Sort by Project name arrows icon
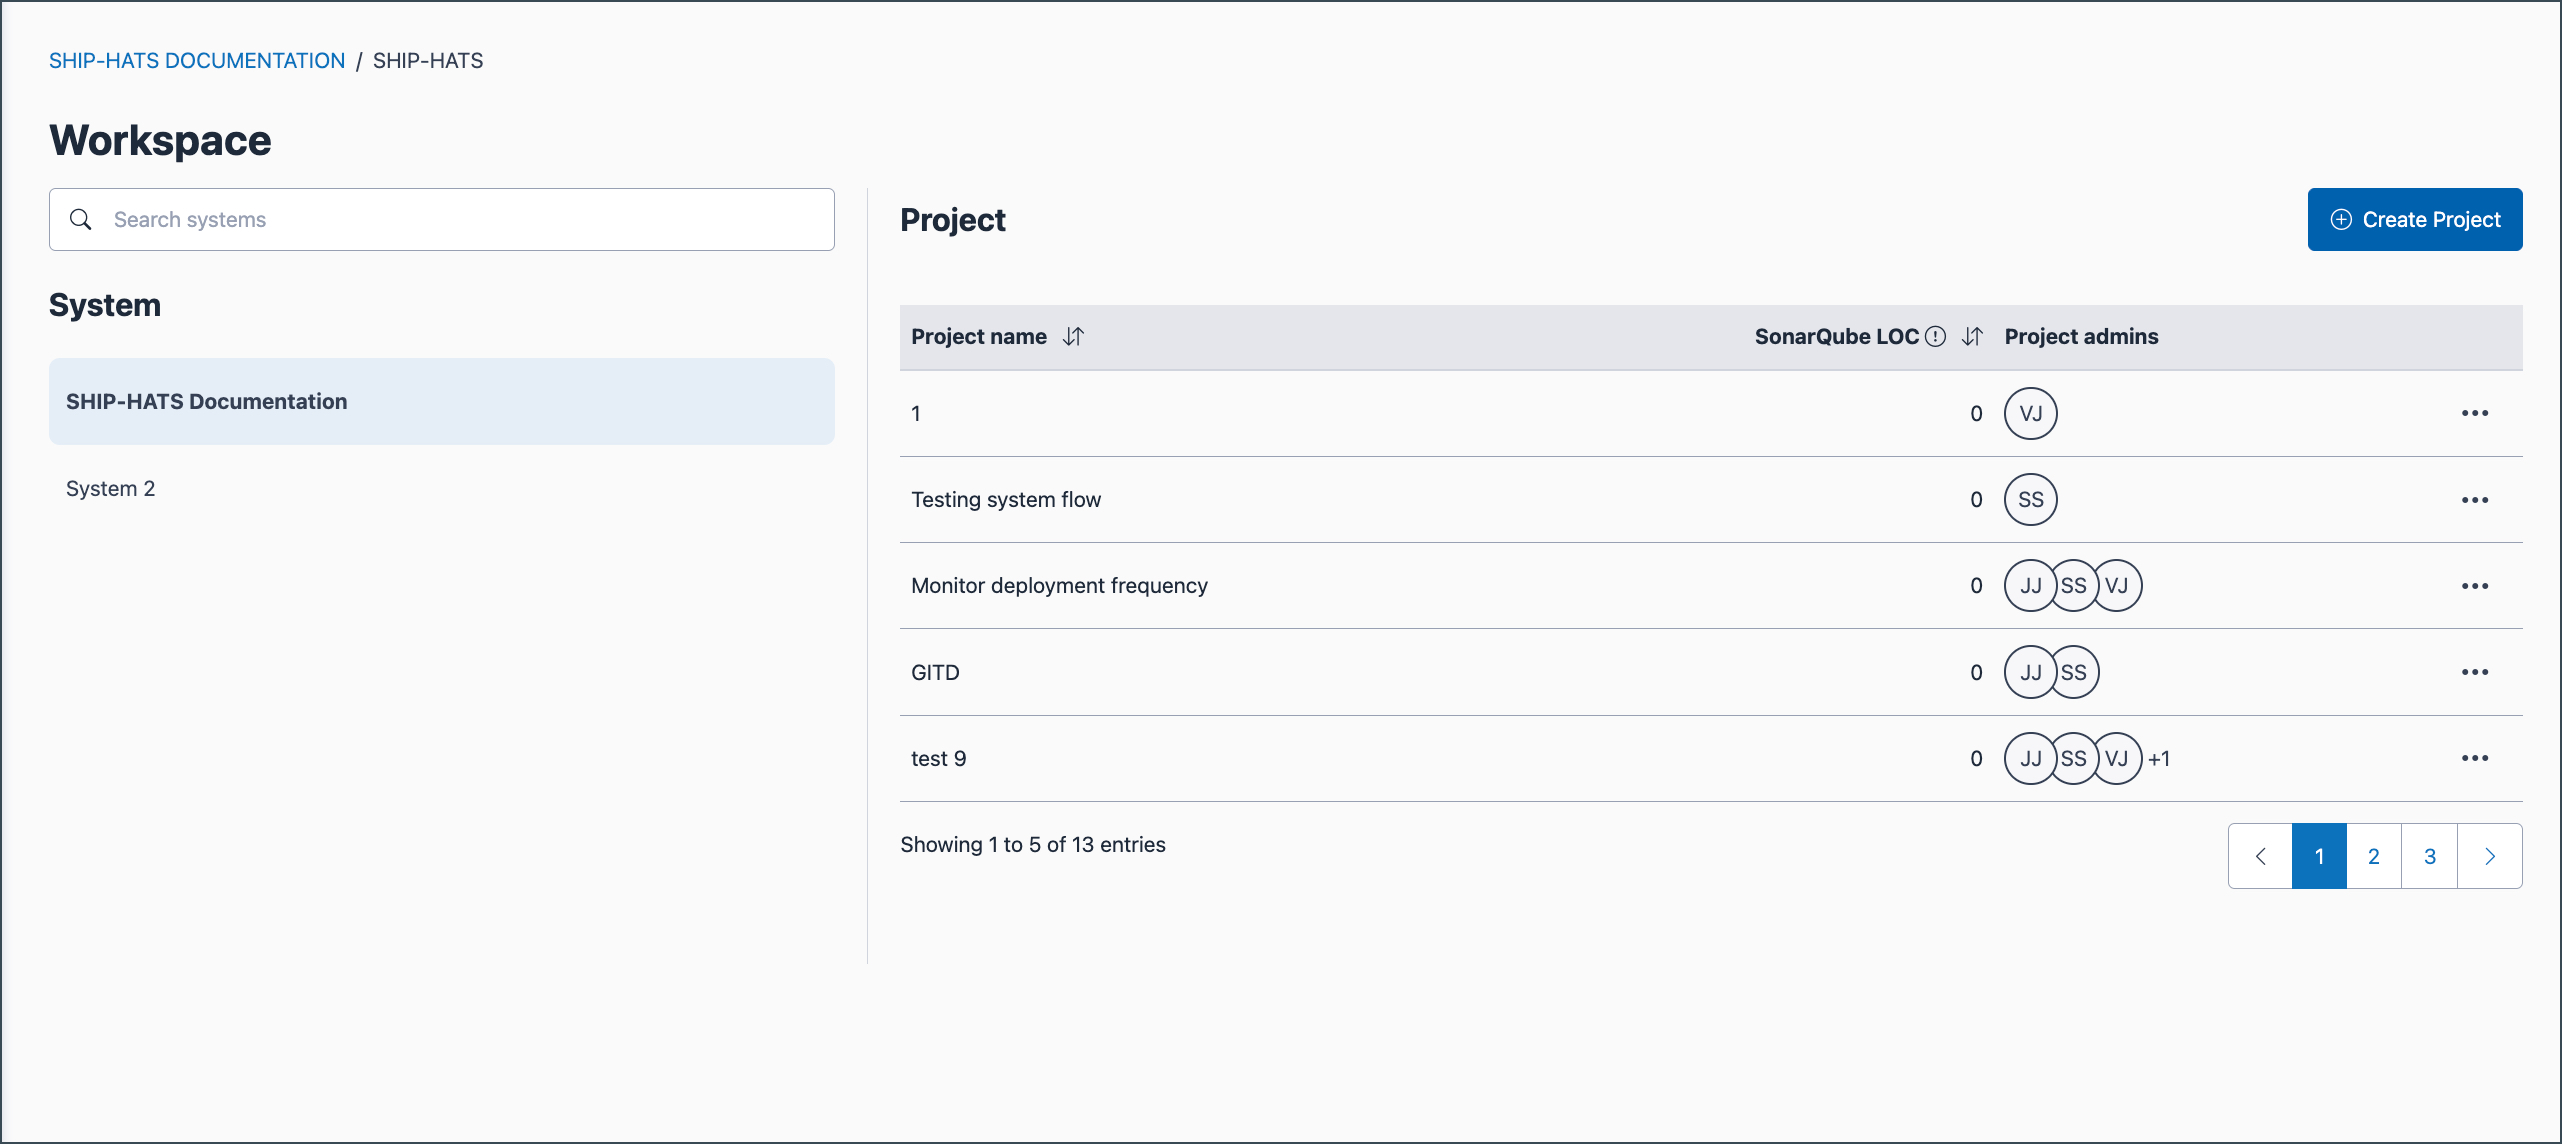2562x1144 pixels. point(1073,337)
